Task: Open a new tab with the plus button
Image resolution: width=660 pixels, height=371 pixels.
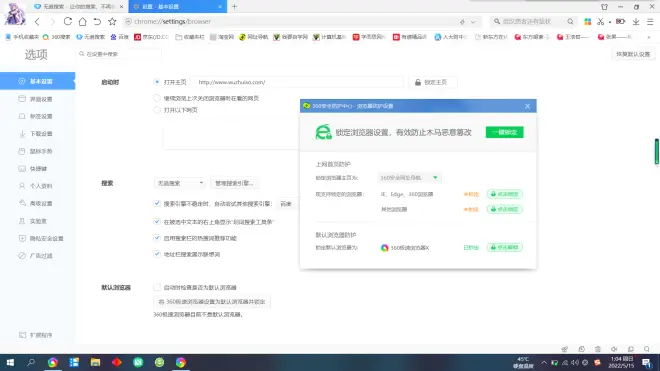Action: [234, 6]
